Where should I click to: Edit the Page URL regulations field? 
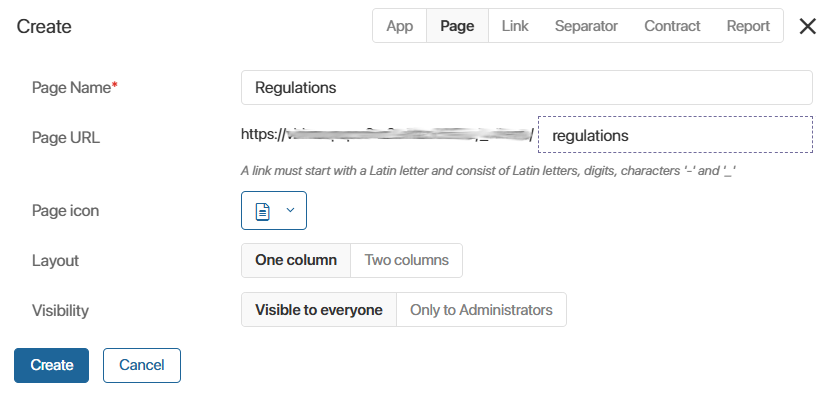[675, 135]
